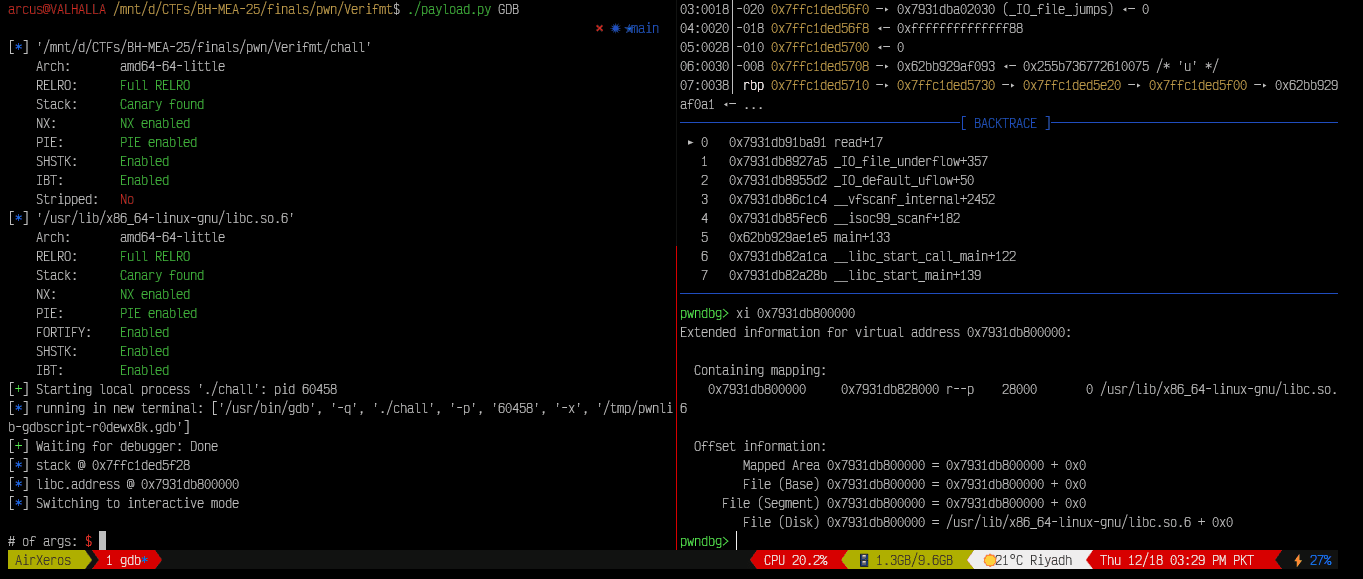Click the memory chip icon before RAM usage
Viewport: 1363px width, 579px height.
click(865, 560)
